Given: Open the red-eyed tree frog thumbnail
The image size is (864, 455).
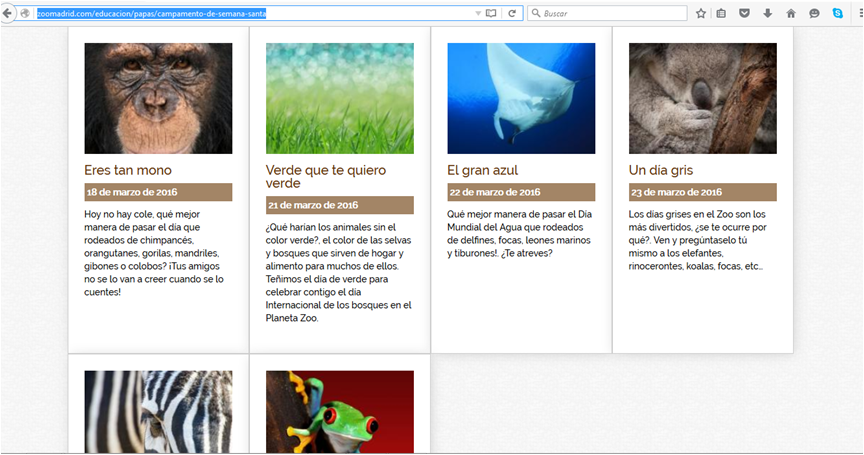Looking at the screenshot, I should click(339, 412).
